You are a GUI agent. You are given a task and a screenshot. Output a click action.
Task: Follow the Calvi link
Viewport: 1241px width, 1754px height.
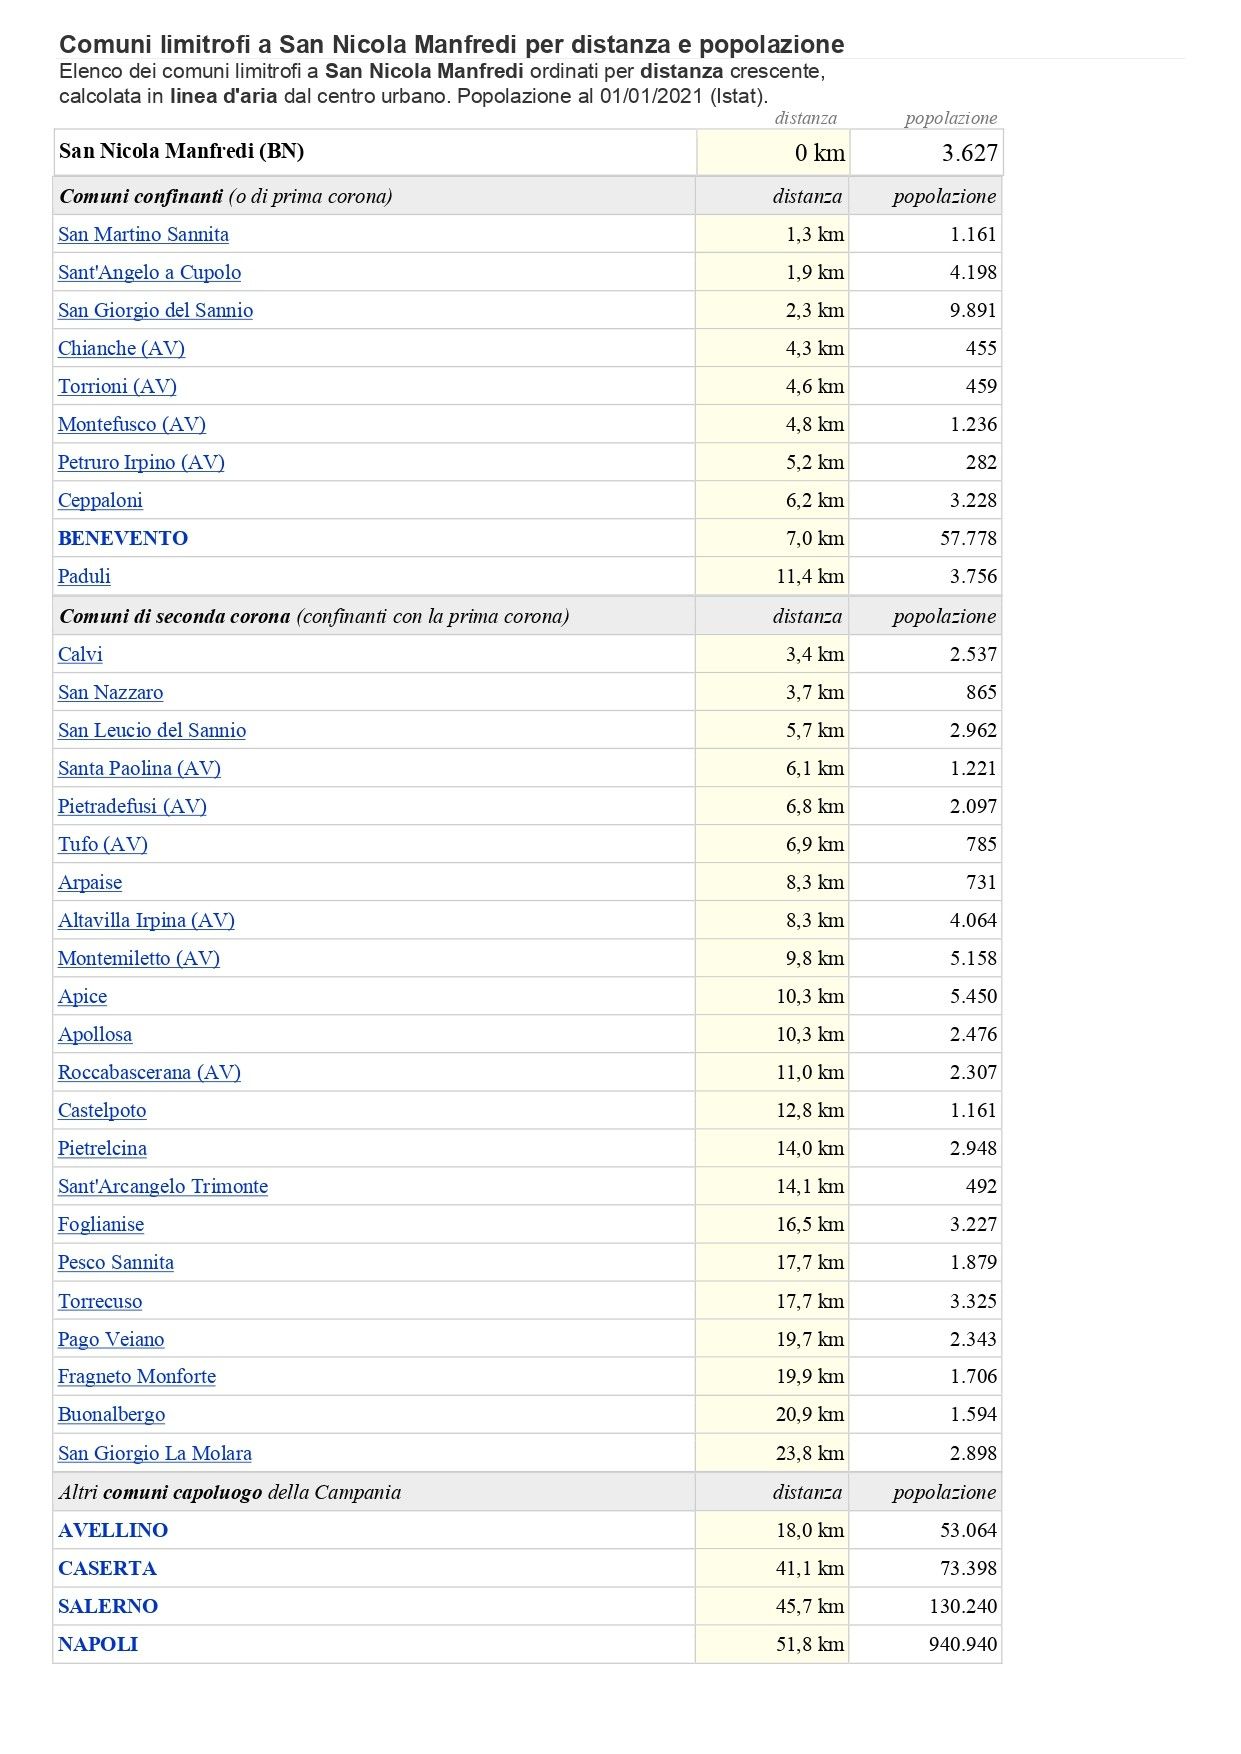[80, 654]
